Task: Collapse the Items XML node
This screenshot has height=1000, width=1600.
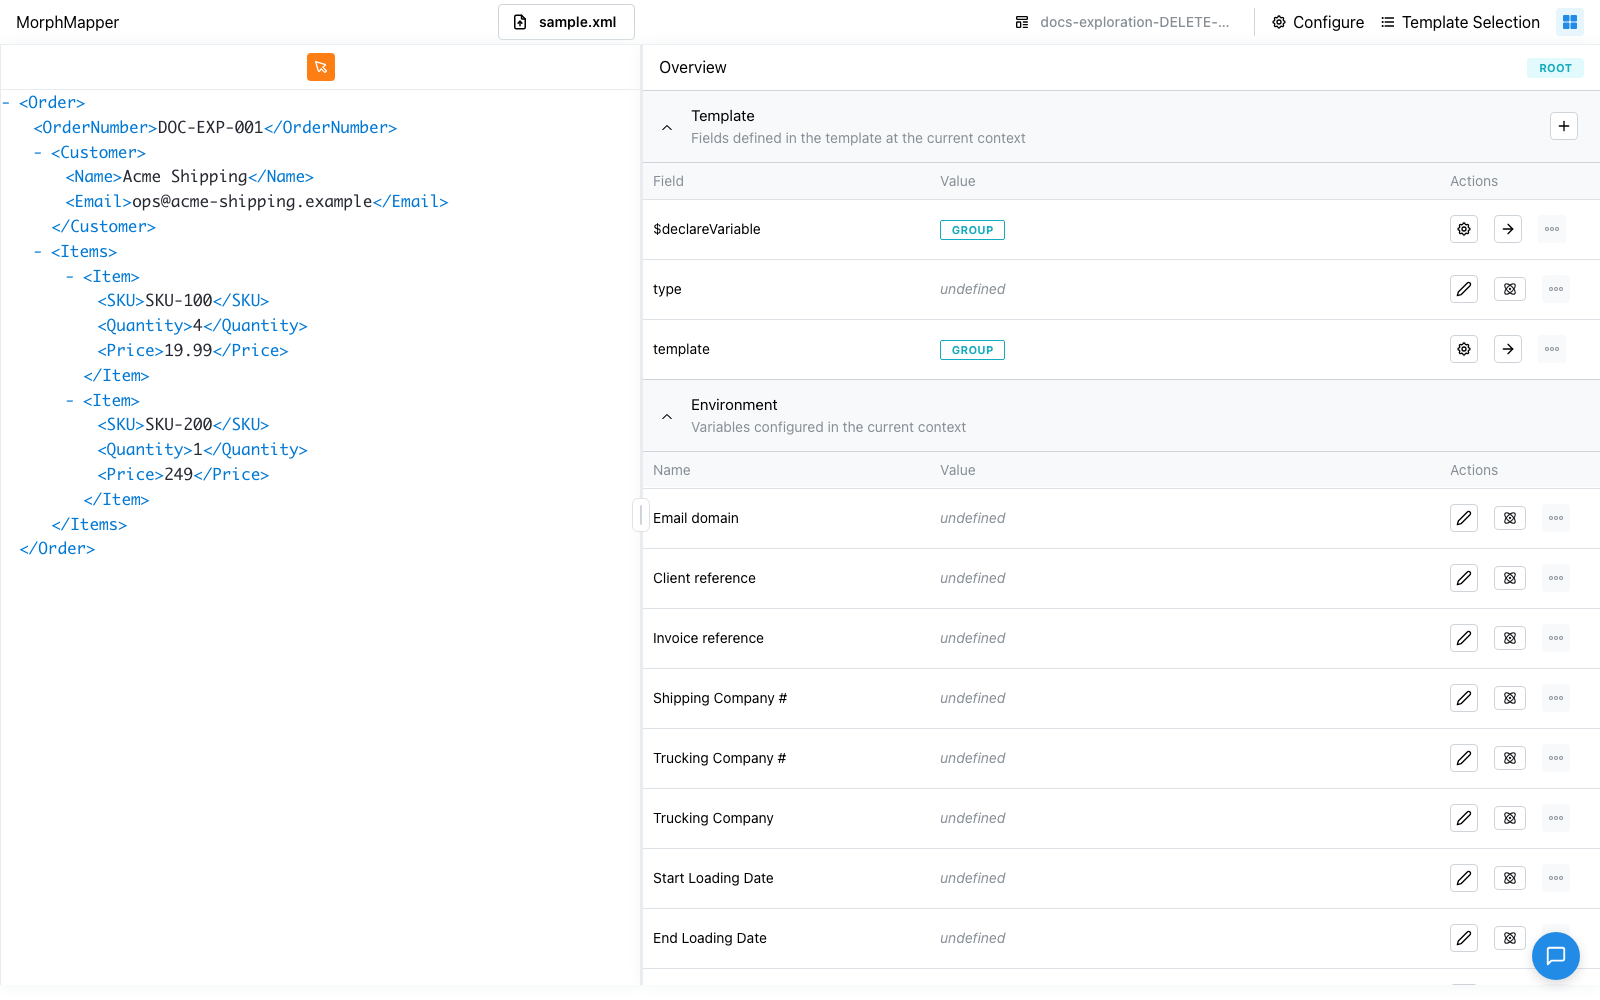Action: (38, 251)
